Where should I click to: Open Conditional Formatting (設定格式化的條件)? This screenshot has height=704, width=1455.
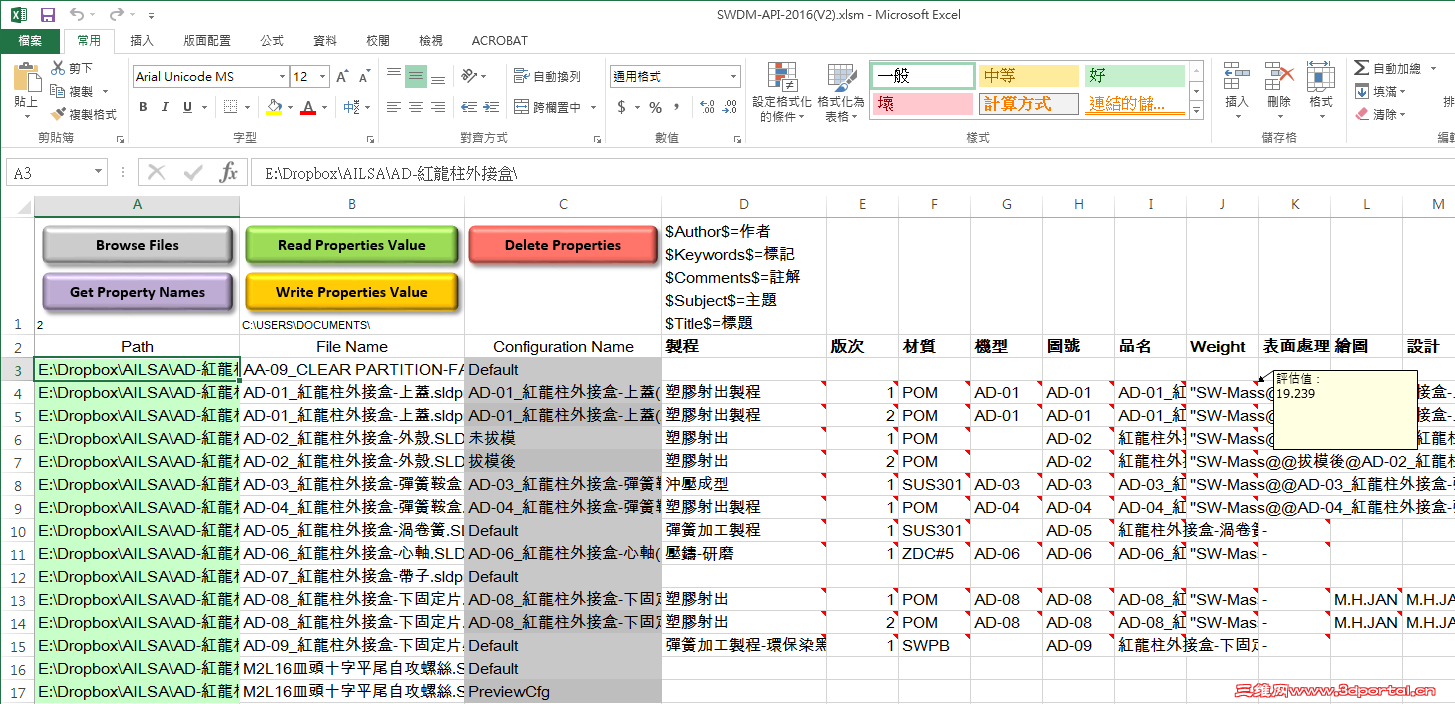pyautogui.click(x=781, y=91)
